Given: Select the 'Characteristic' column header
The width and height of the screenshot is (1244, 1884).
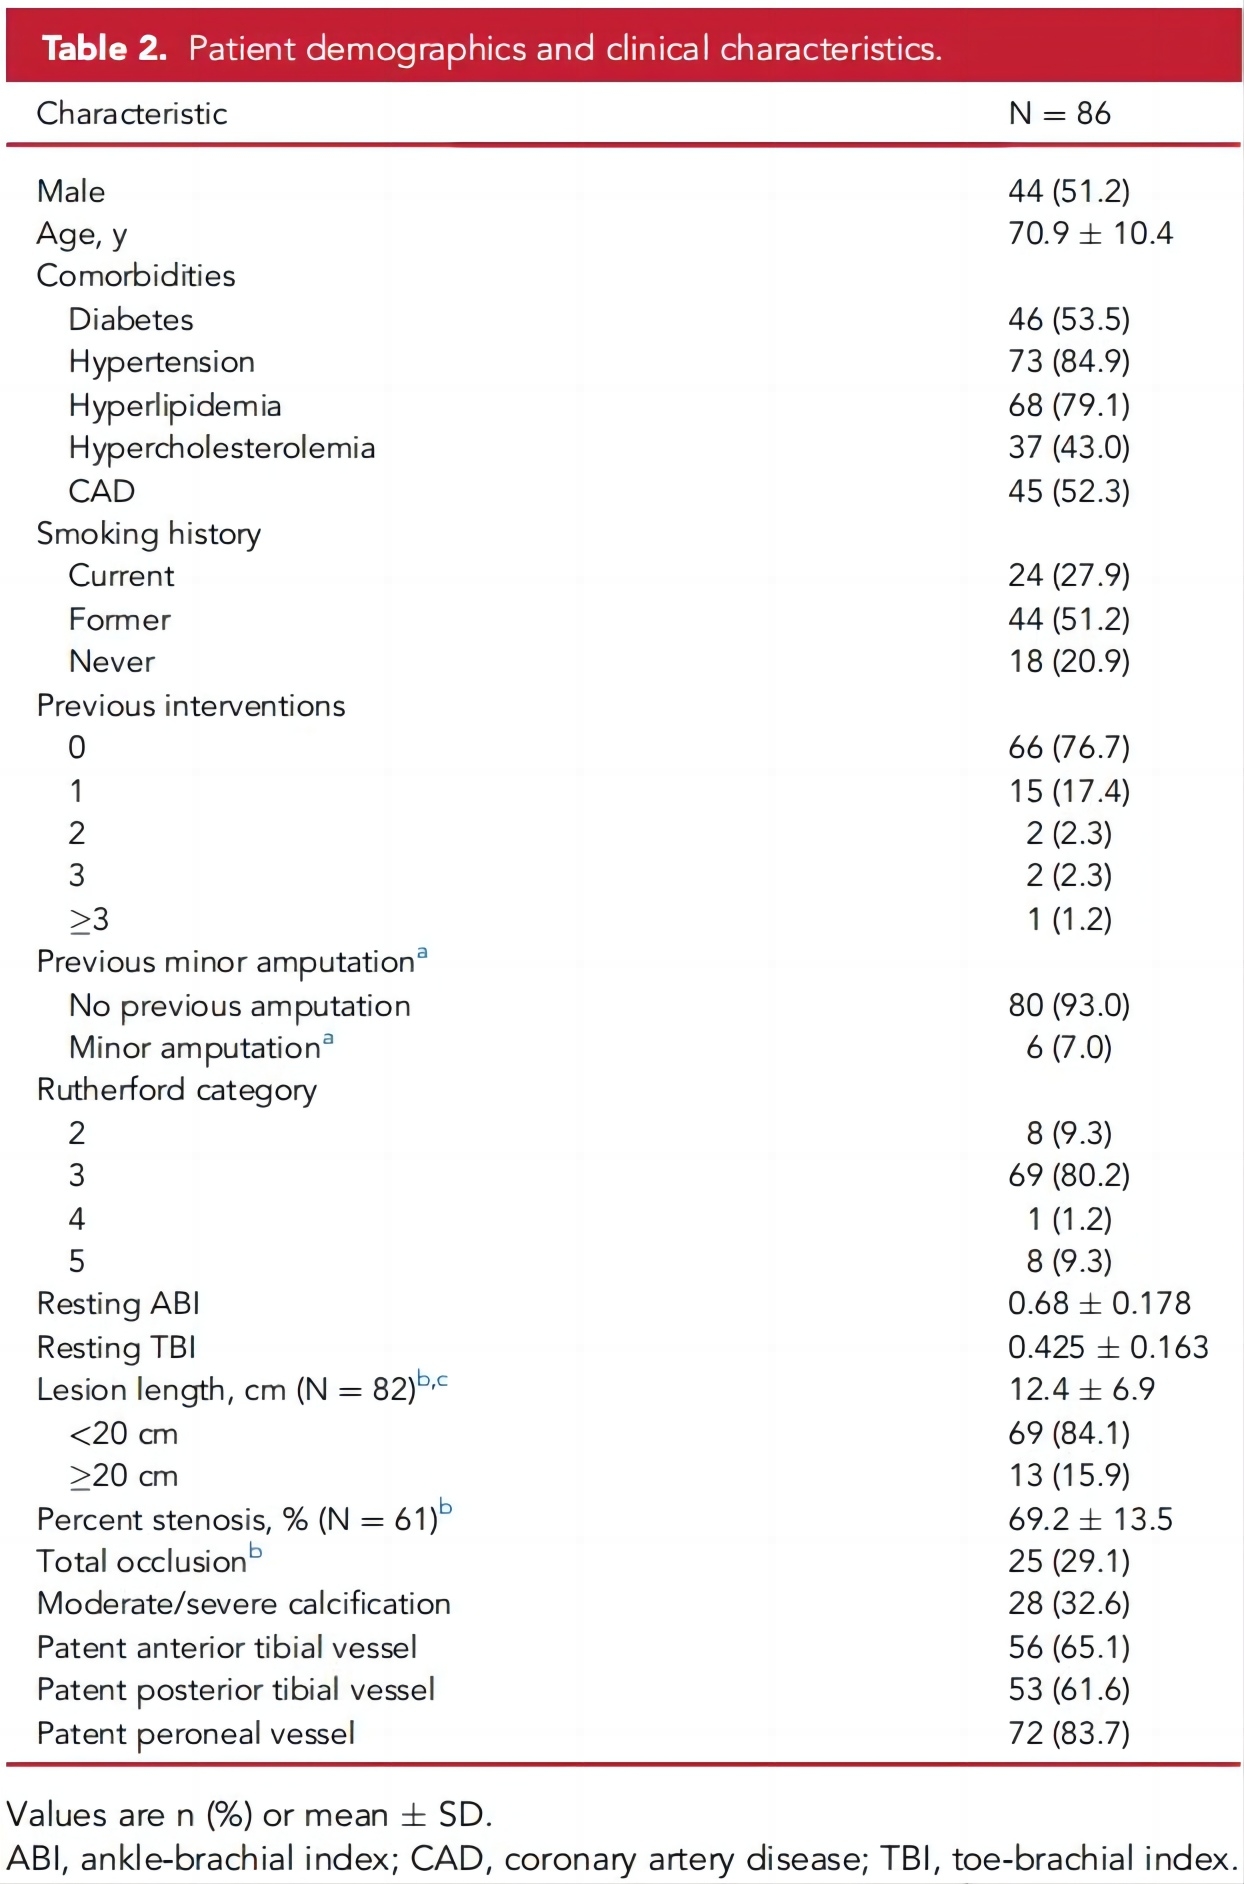Looking at the screenshot, I should (132, 114).
